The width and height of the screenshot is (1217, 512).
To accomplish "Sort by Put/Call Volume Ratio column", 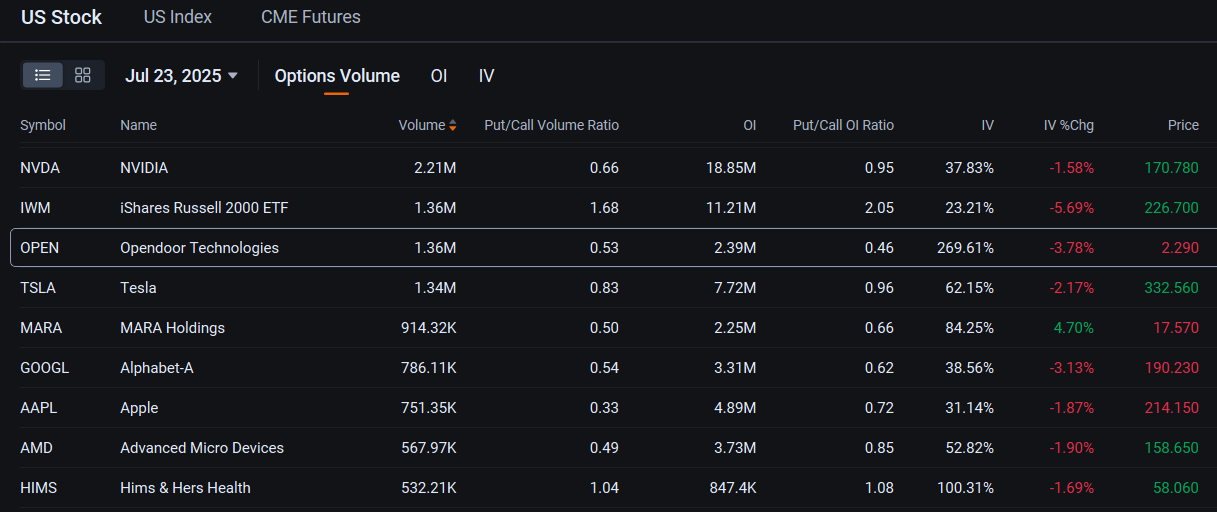I will point(551,125).
